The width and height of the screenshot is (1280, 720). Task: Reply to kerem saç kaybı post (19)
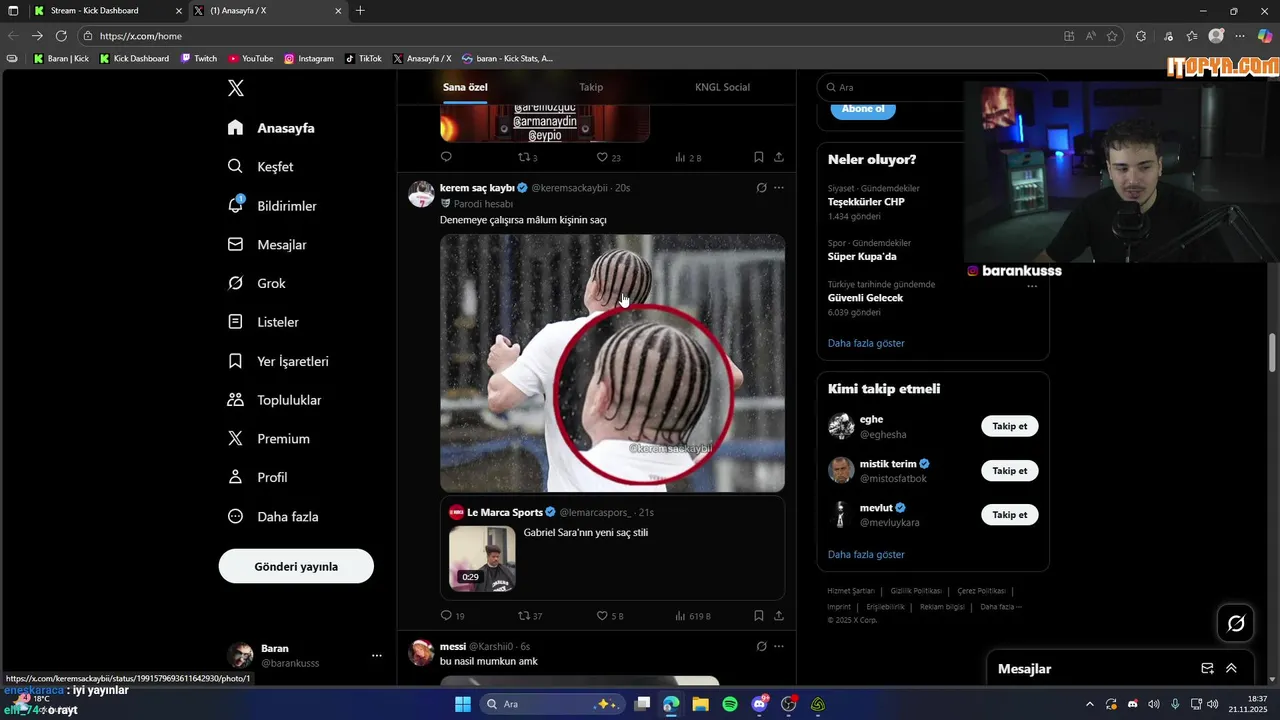click(x=453, y=616)
